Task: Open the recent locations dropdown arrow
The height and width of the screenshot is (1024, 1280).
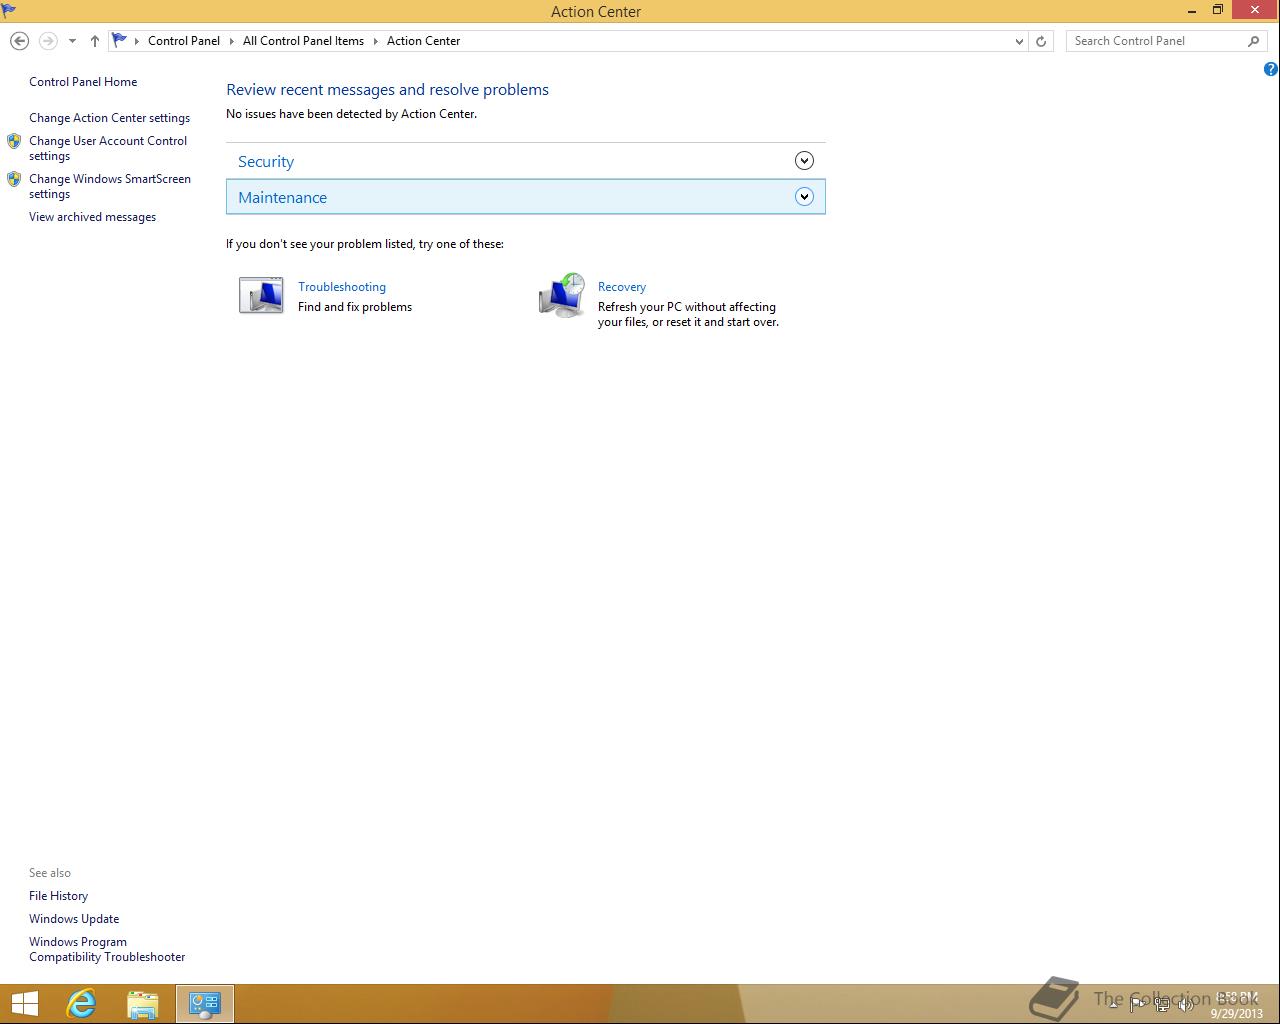Action: click(72, 41)
